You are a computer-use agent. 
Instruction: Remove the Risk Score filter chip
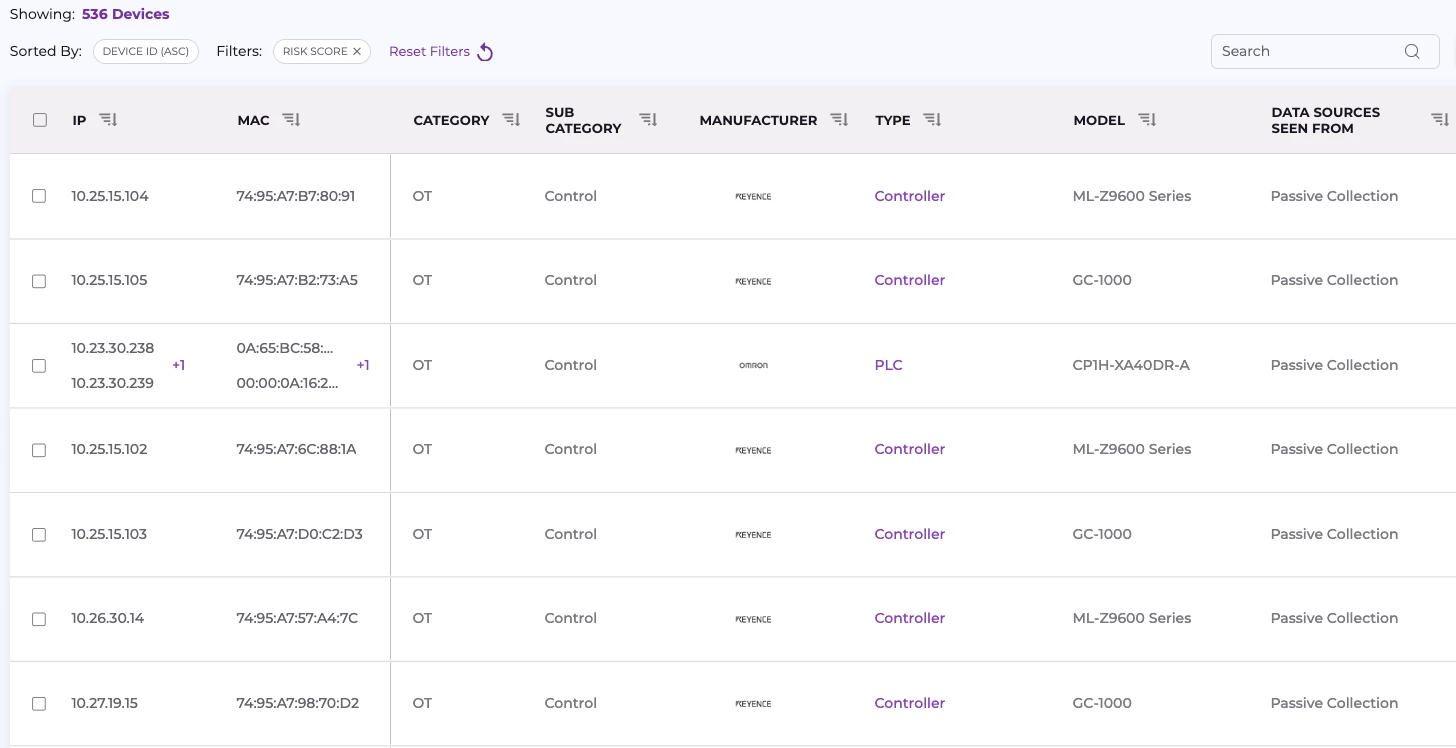(357, 52)
